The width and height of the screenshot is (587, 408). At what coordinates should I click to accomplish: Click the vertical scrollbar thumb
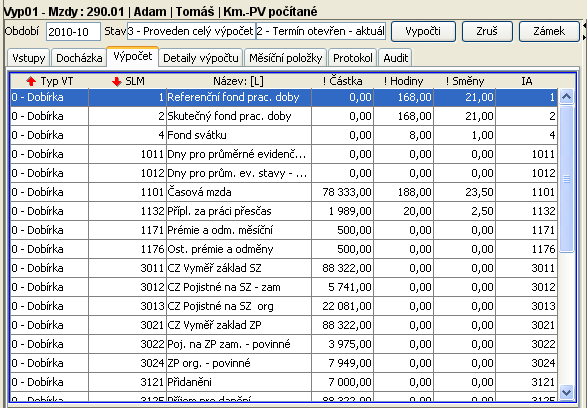[566, 179]
